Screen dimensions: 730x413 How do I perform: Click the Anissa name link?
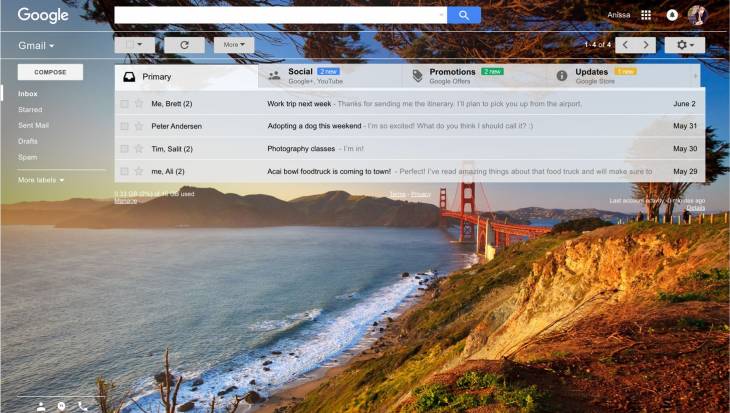(x=618, y=15)
